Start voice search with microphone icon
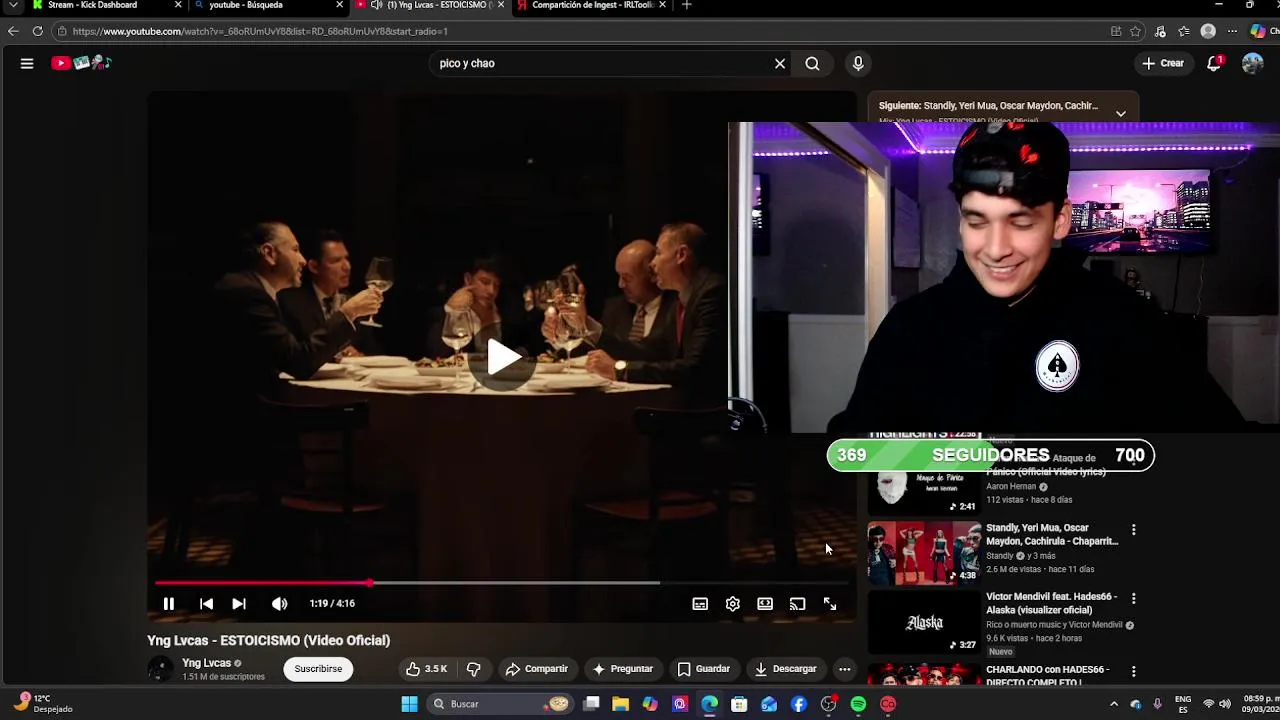This screenshot has height=720, width=1280. click(x=858, y=63)
